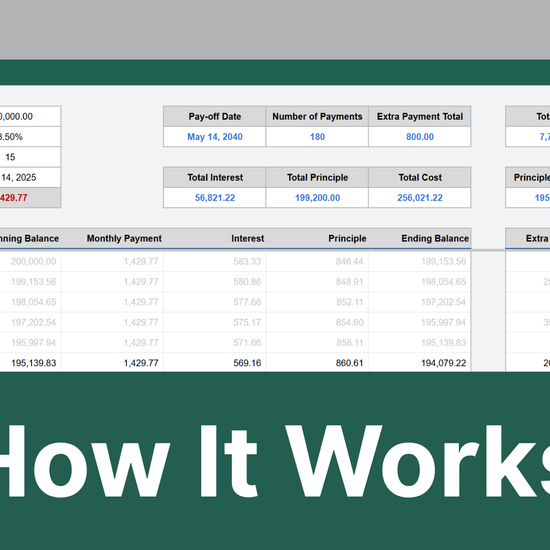Click principle value 854.60
Image resolution: width=550 pixels, height=550 pixels.
(349, 322)
